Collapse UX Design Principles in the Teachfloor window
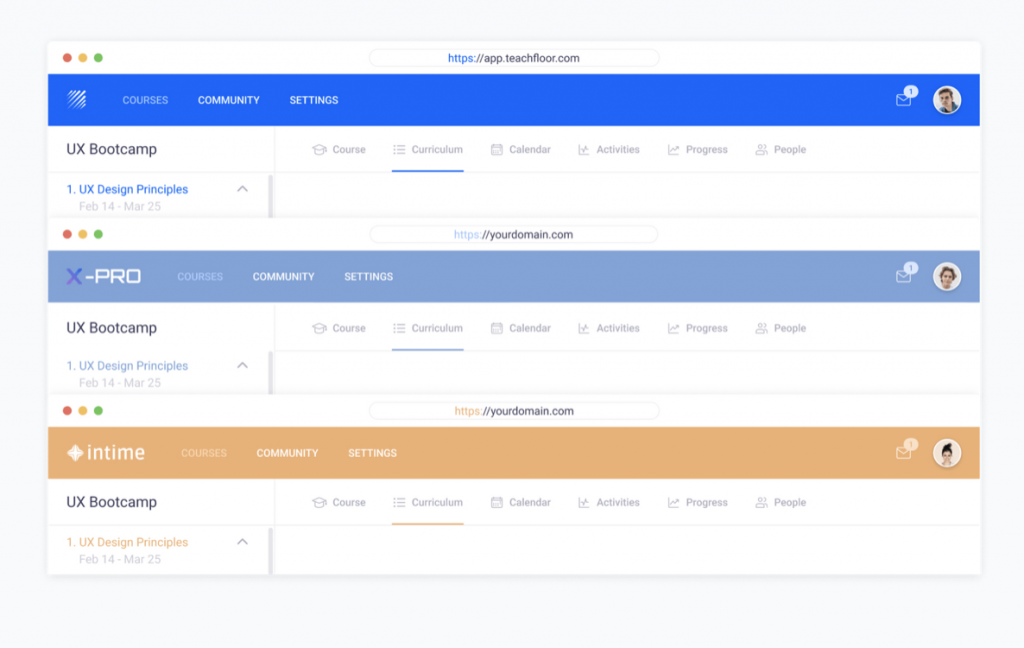 pyautogui.click(x=242, y=189)
